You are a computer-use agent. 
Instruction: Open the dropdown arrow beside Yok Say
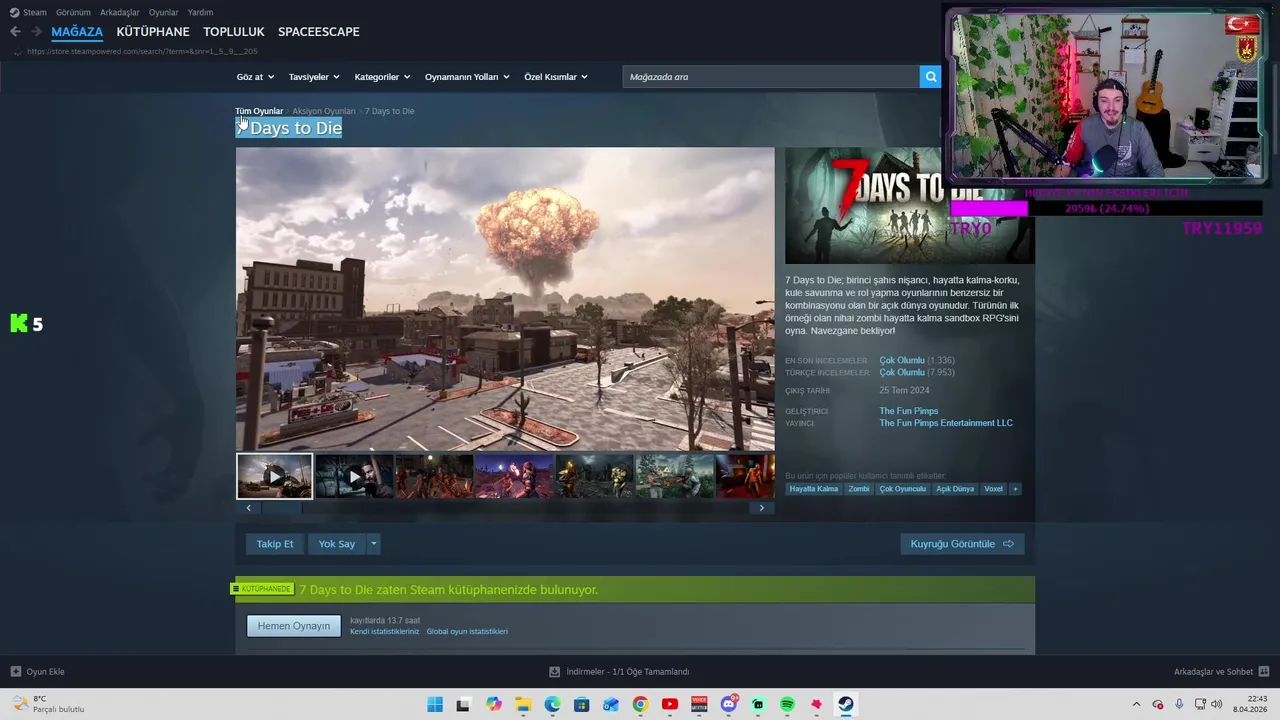click(x=373, y=544)
